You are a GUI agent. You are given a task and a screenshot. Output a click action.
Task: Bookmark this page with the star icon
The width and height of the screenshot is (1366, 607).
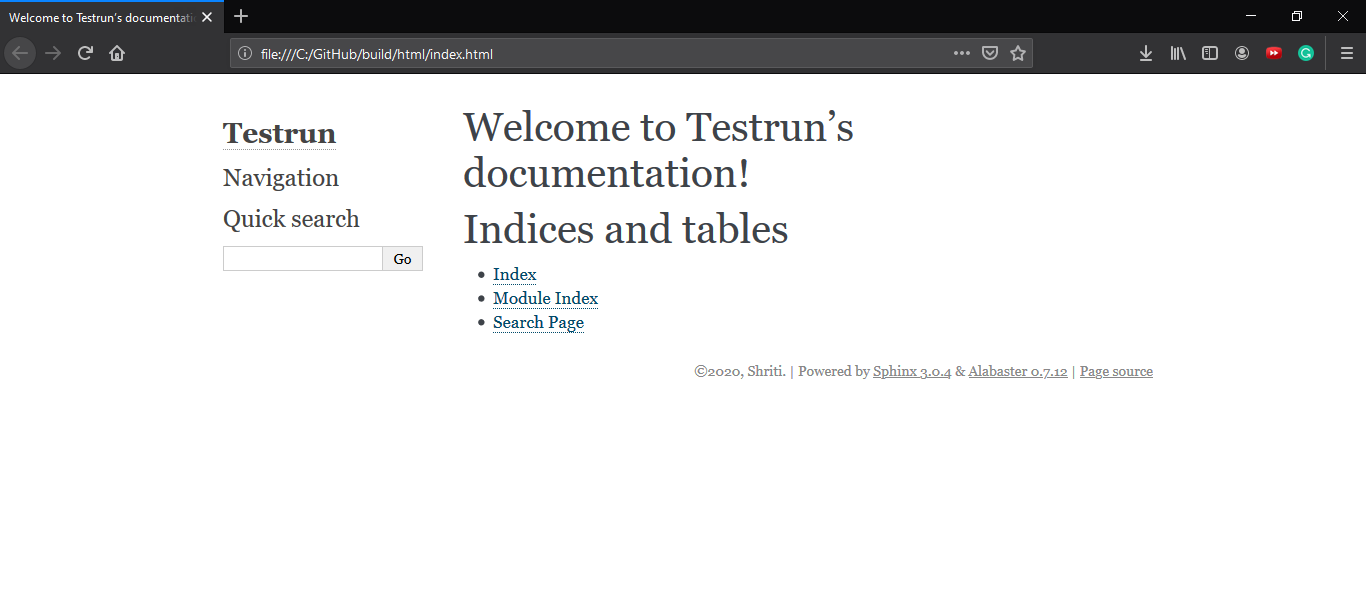coord(1018,54)
